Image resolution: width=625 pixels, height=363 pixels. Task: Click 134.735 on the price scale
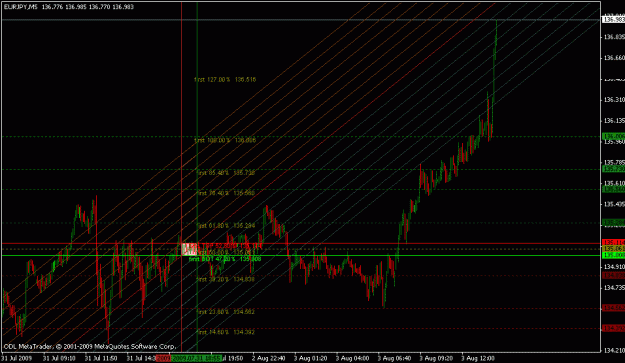614,287
